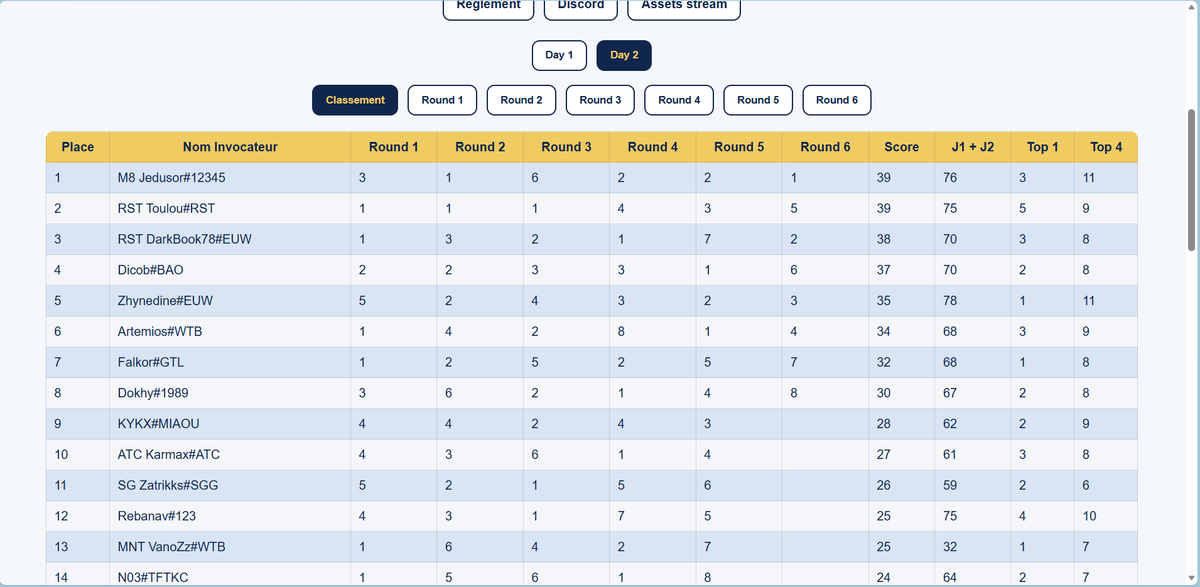Image resolution: width=1200 pixels, height=587 pixels.
Task: Click the Top 1 column header
Action: click(1042, 147)
